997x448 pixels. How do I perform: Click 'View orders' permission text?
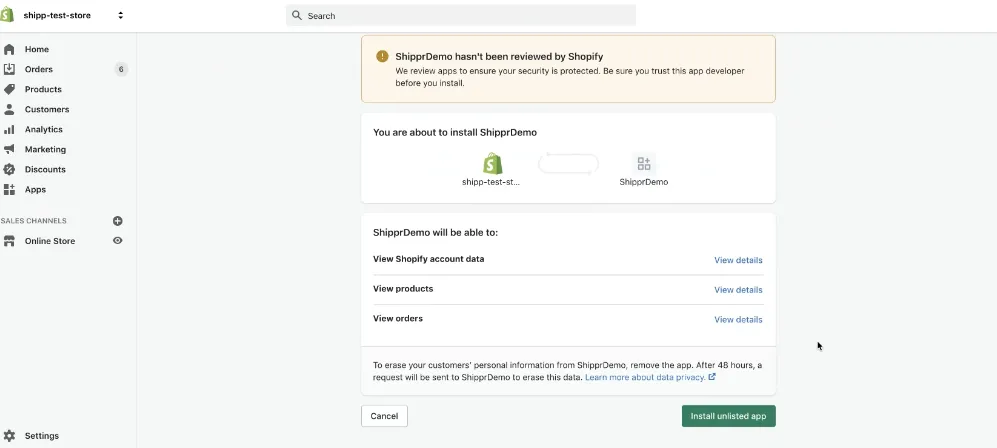[x=398, y=318]
